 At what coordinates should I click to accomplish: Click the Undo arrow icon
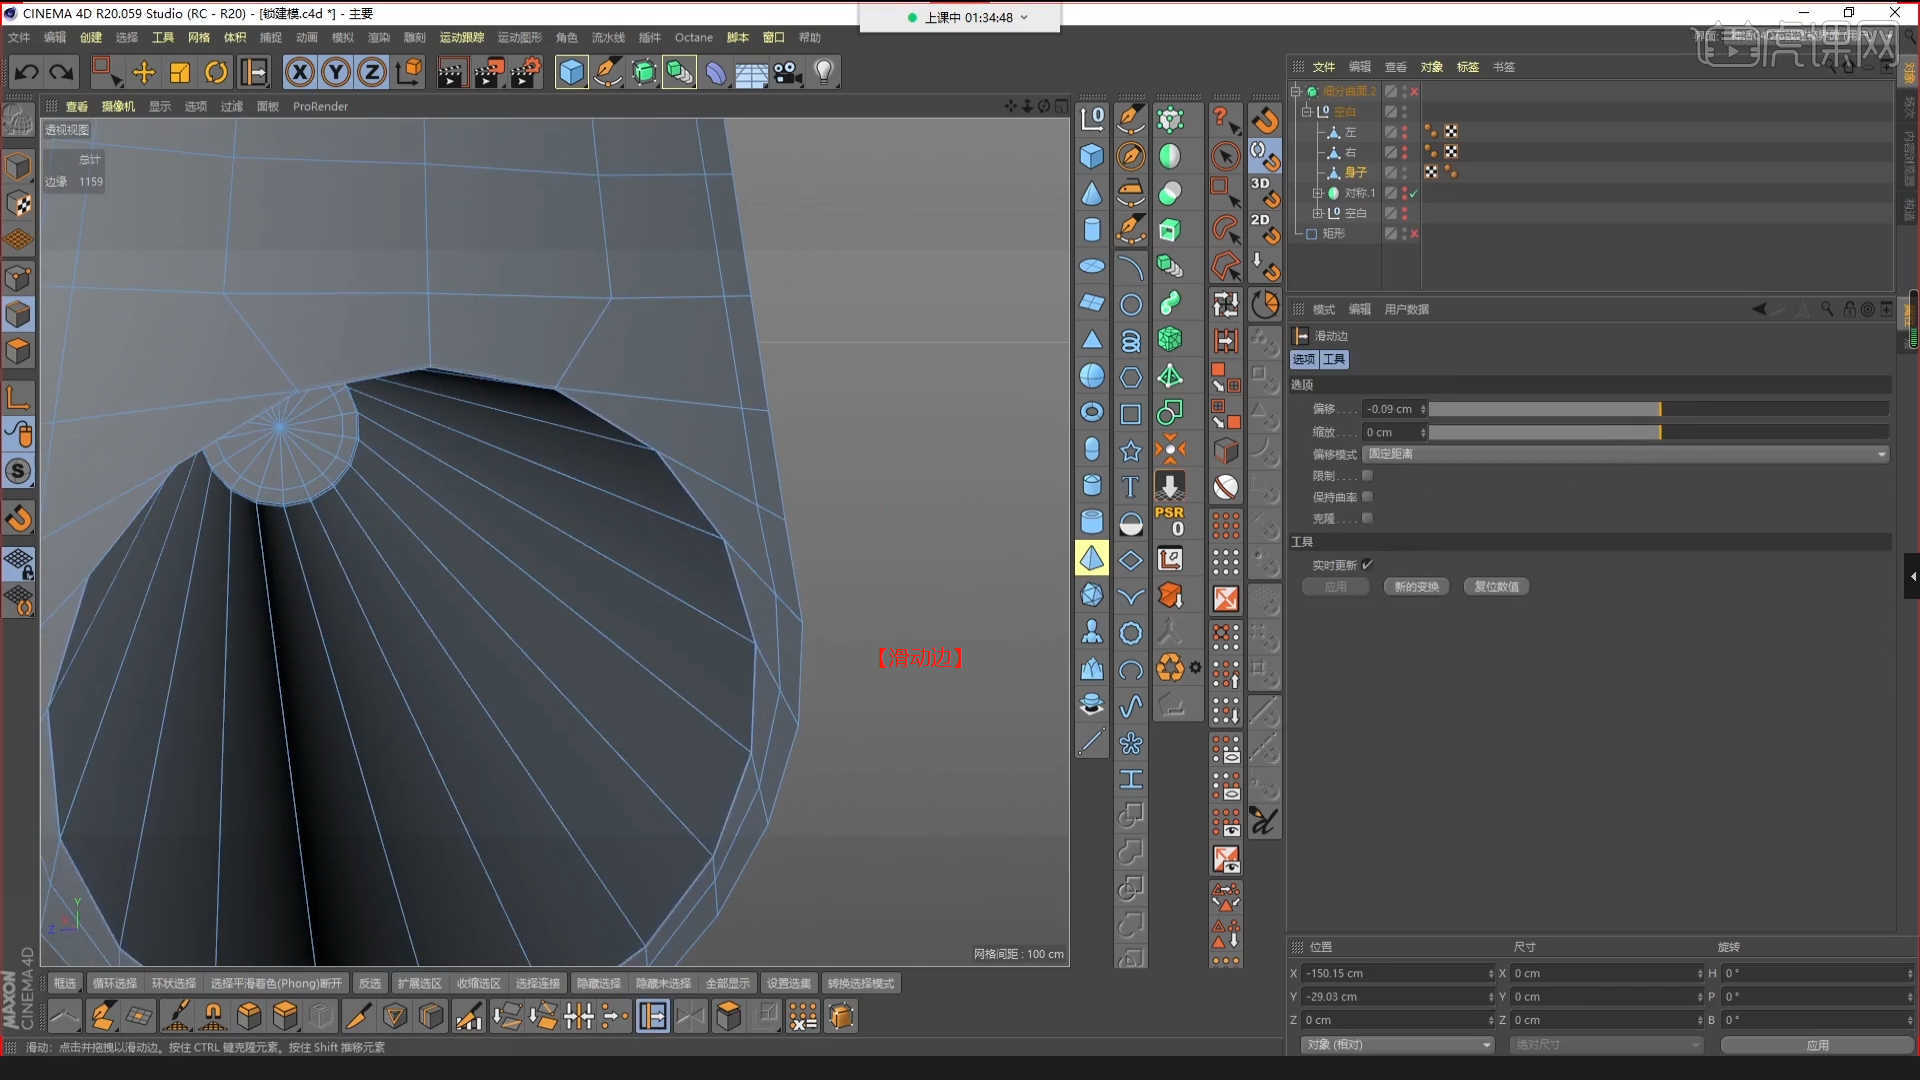[x=27, y=72]
